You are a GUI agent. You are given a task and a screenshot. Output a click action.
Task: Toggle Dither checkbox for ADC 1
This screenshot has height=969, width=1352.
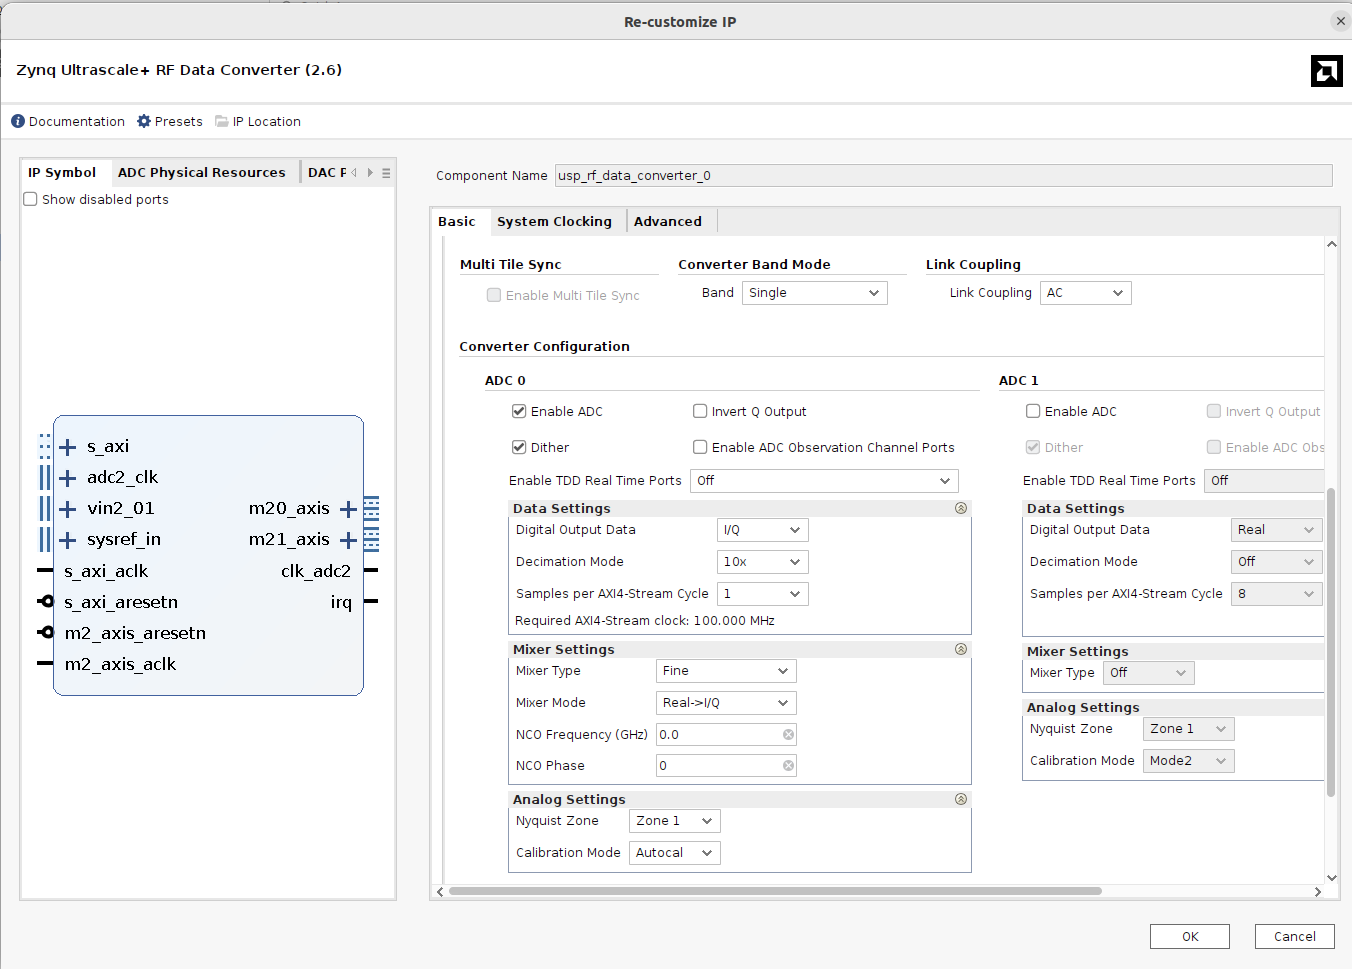pyautogui.click(x=1033, y=447)
